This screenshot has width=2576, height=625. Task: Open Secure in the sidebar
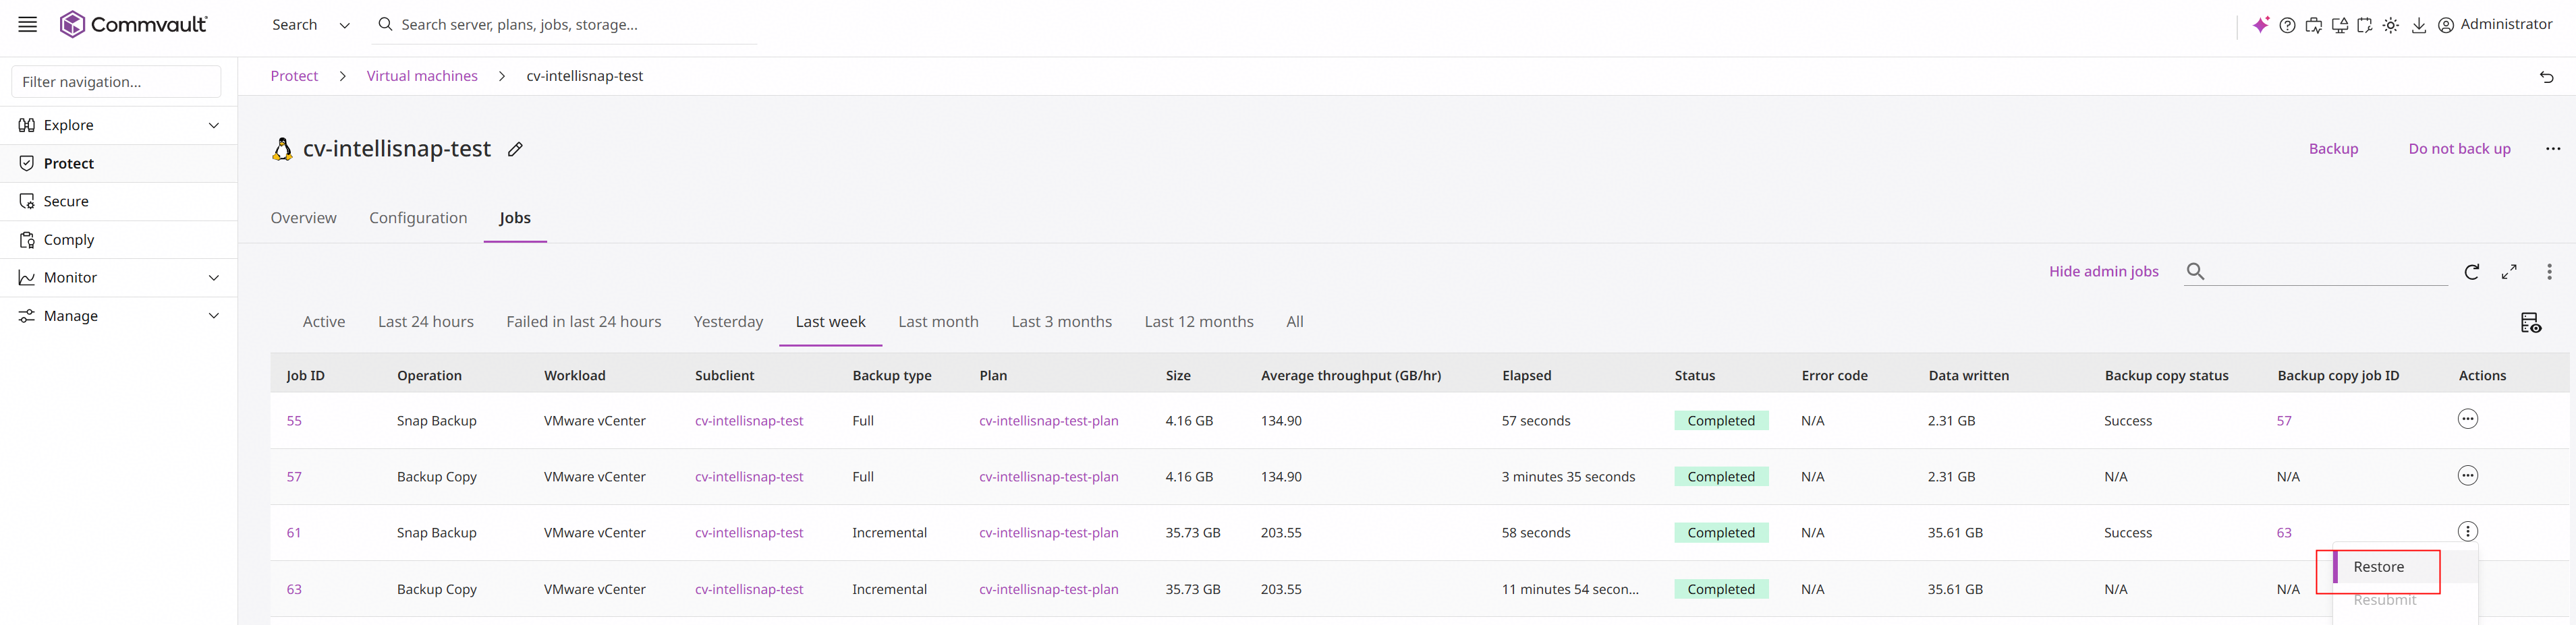[x=119, y=201]
